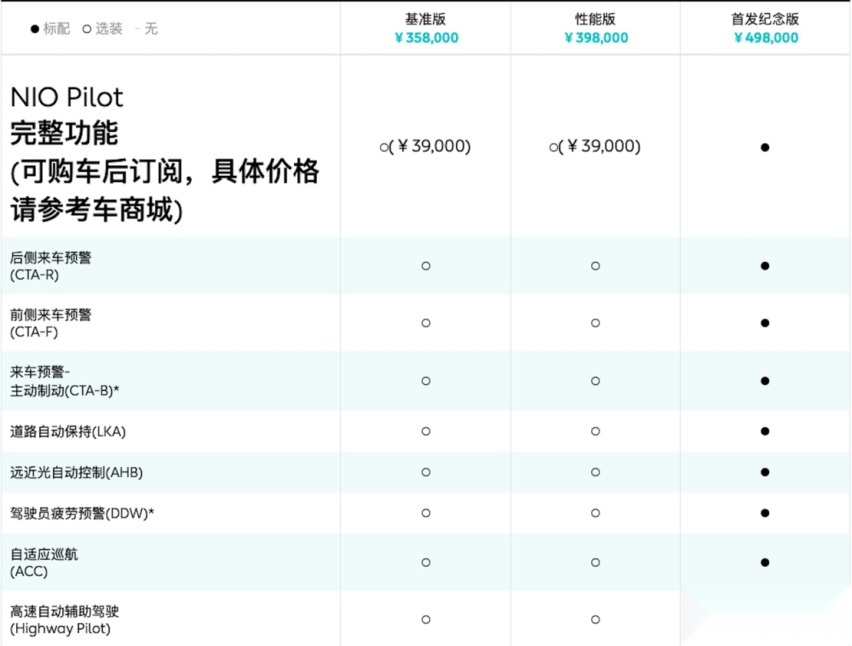The image size is (852, 646).
Task: Click 基准版 NIO Pilot ¥39,000 option
Action: pyautogui.click(x=425, y=146)
